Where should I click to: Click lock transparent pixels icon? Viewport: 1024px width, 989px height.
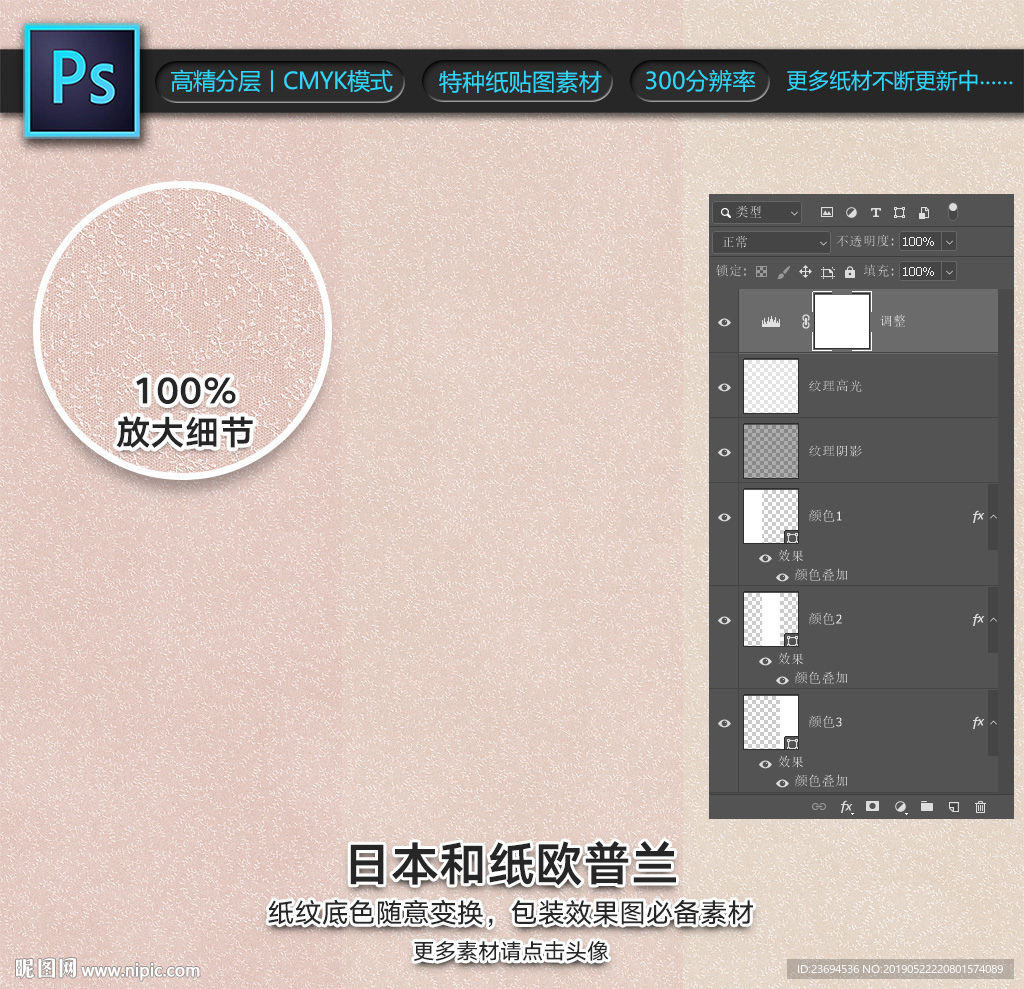(x=761, y=272)
